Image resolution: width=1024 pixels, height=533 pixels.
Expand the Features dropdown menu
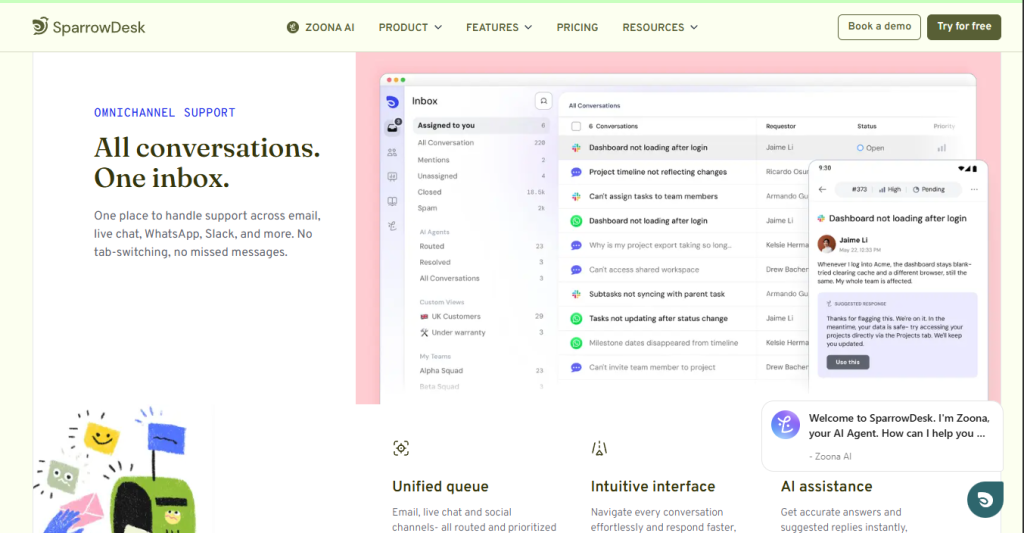pyautogui.click(x=499, y=27)
